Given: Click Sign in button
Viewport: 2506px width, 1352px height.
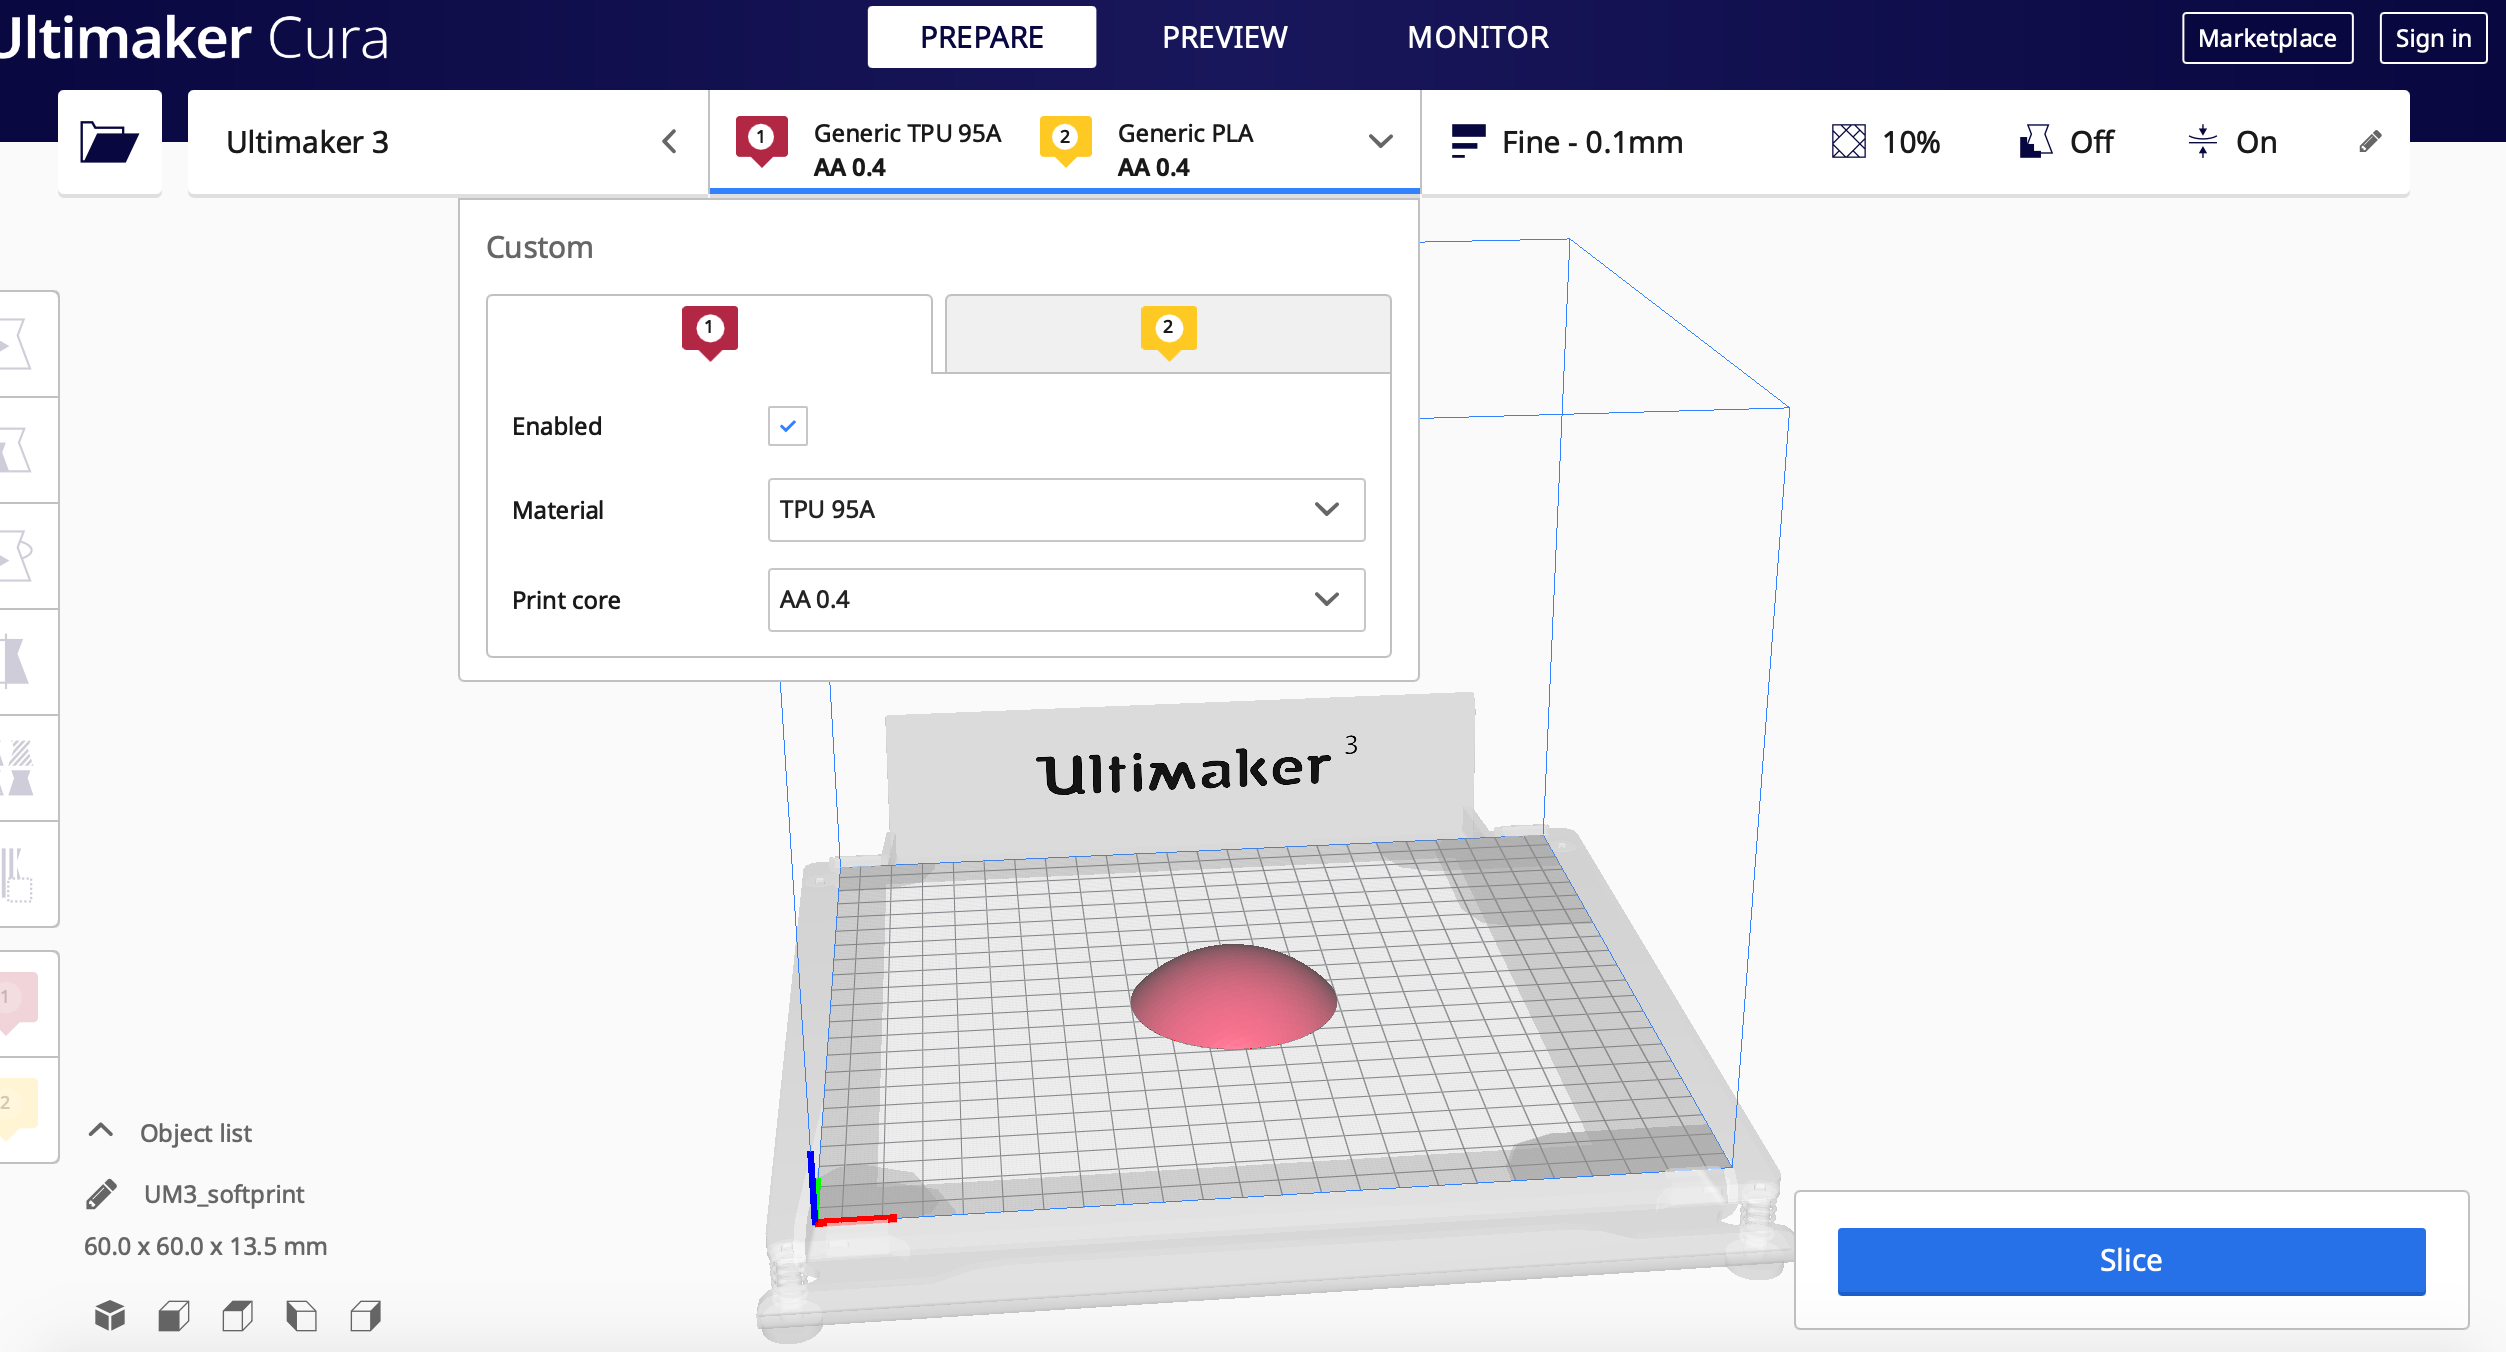Looking at the screenshot, I should [x=2433, y=38].
